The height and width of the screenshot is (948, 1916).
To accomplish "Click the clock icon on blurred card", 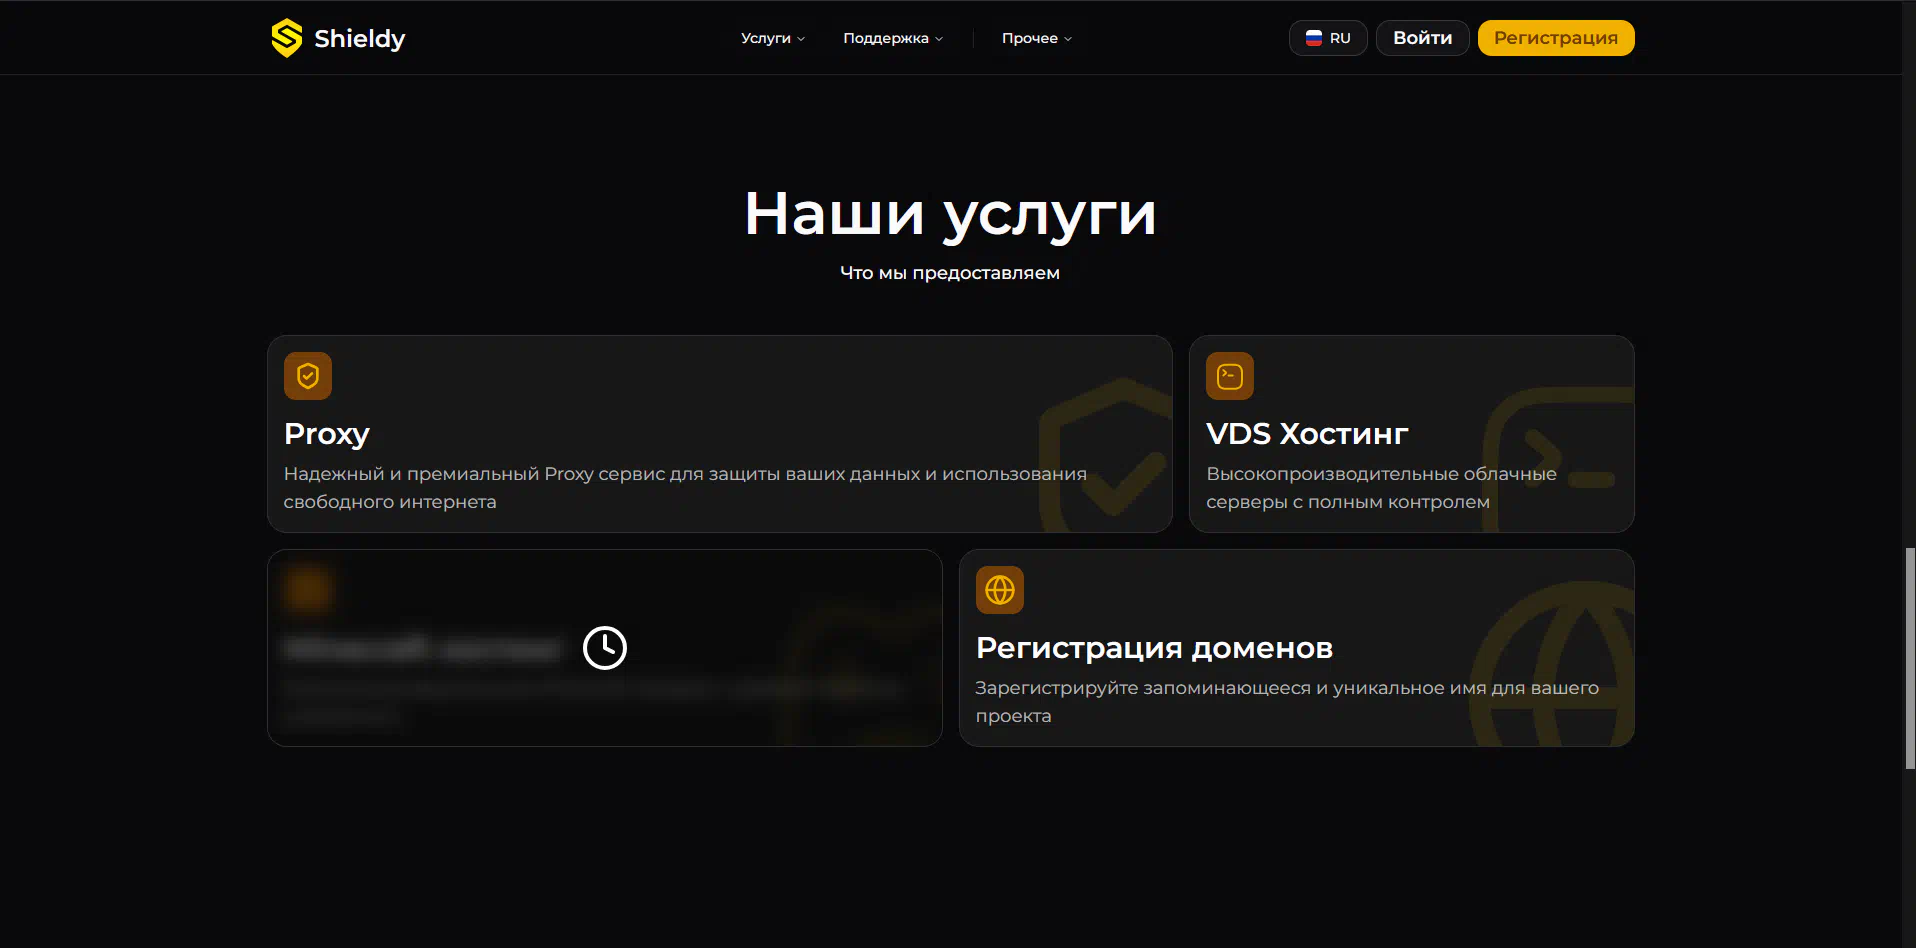I will click(605, 648).
